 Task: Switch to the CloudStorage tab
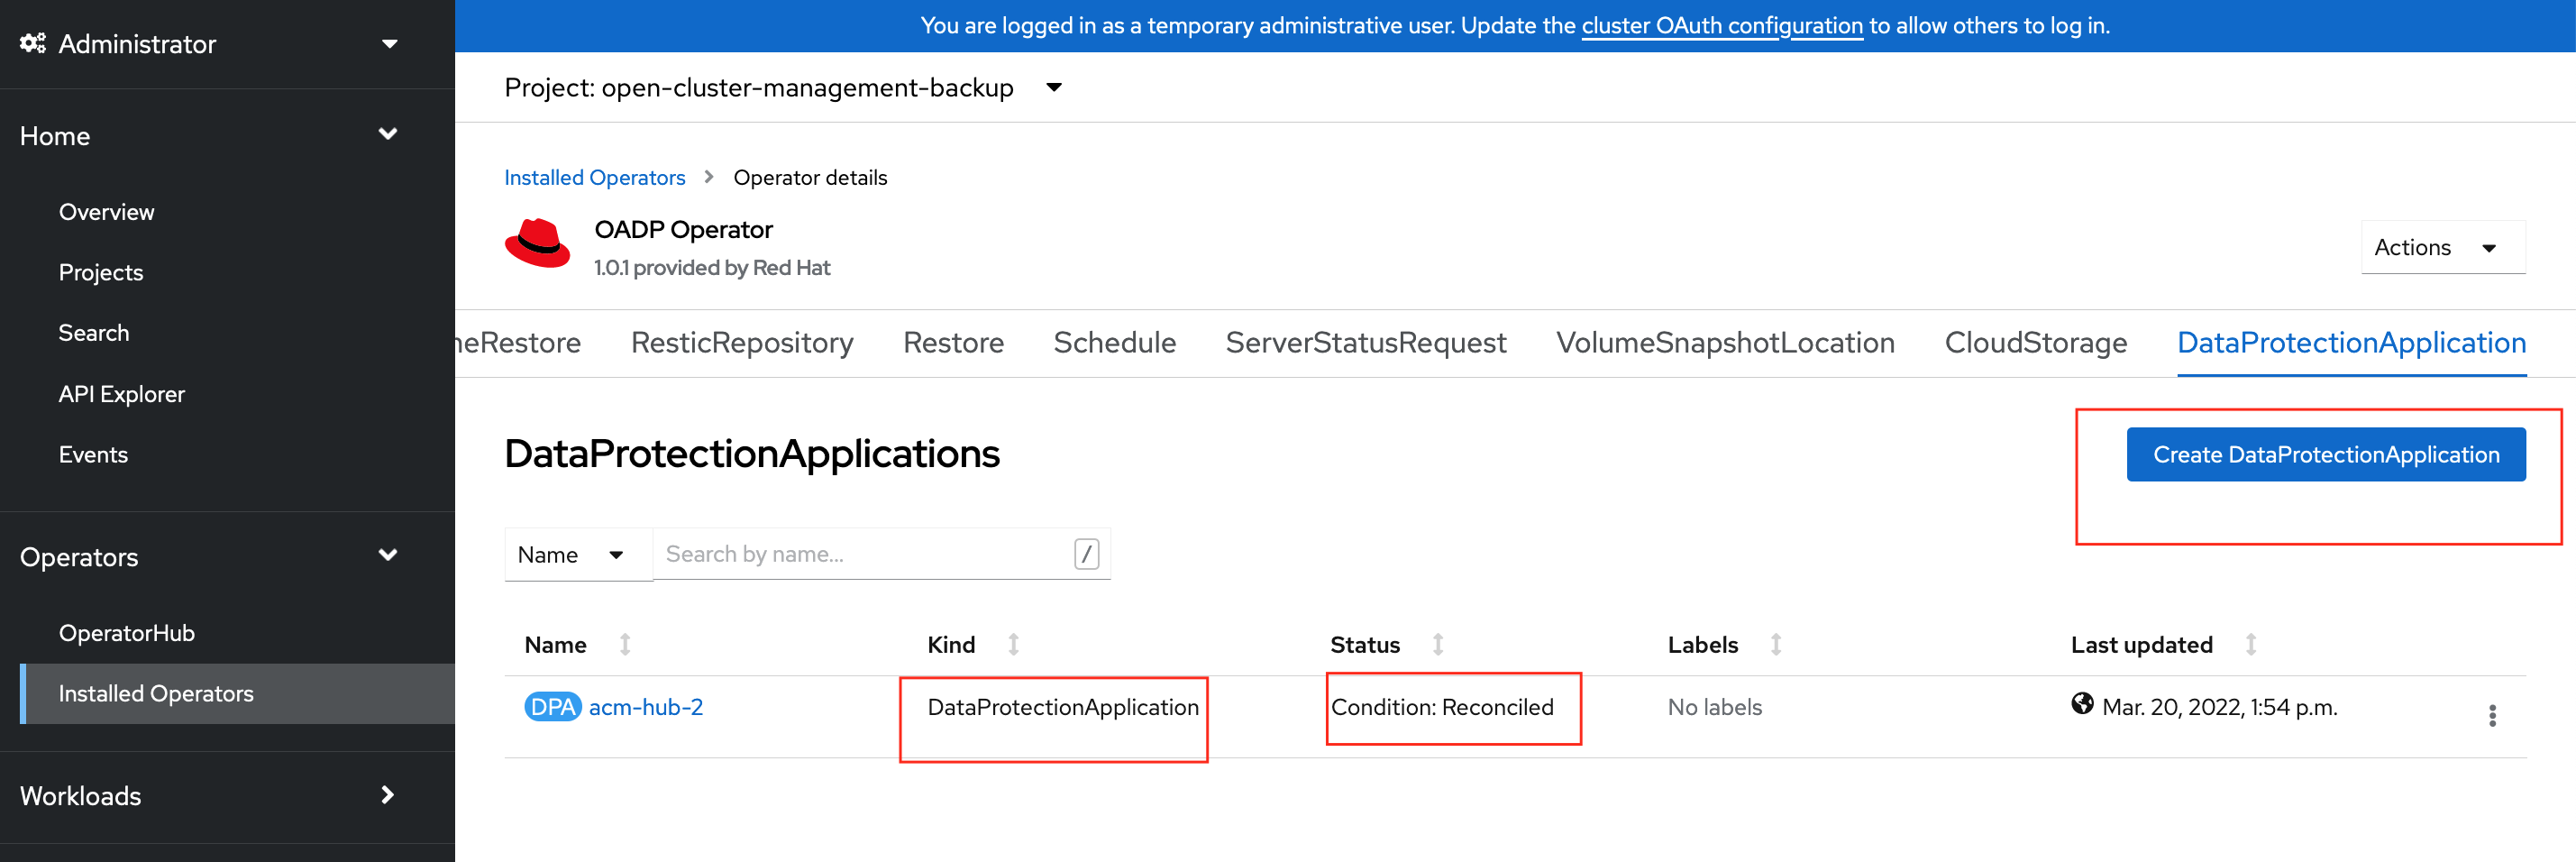[2035, 343]
